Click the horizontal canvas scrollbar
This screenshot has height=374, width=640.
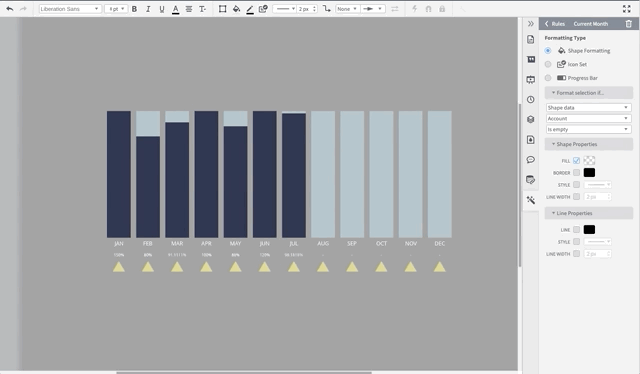pyautogui.click(x=244, y=372)
